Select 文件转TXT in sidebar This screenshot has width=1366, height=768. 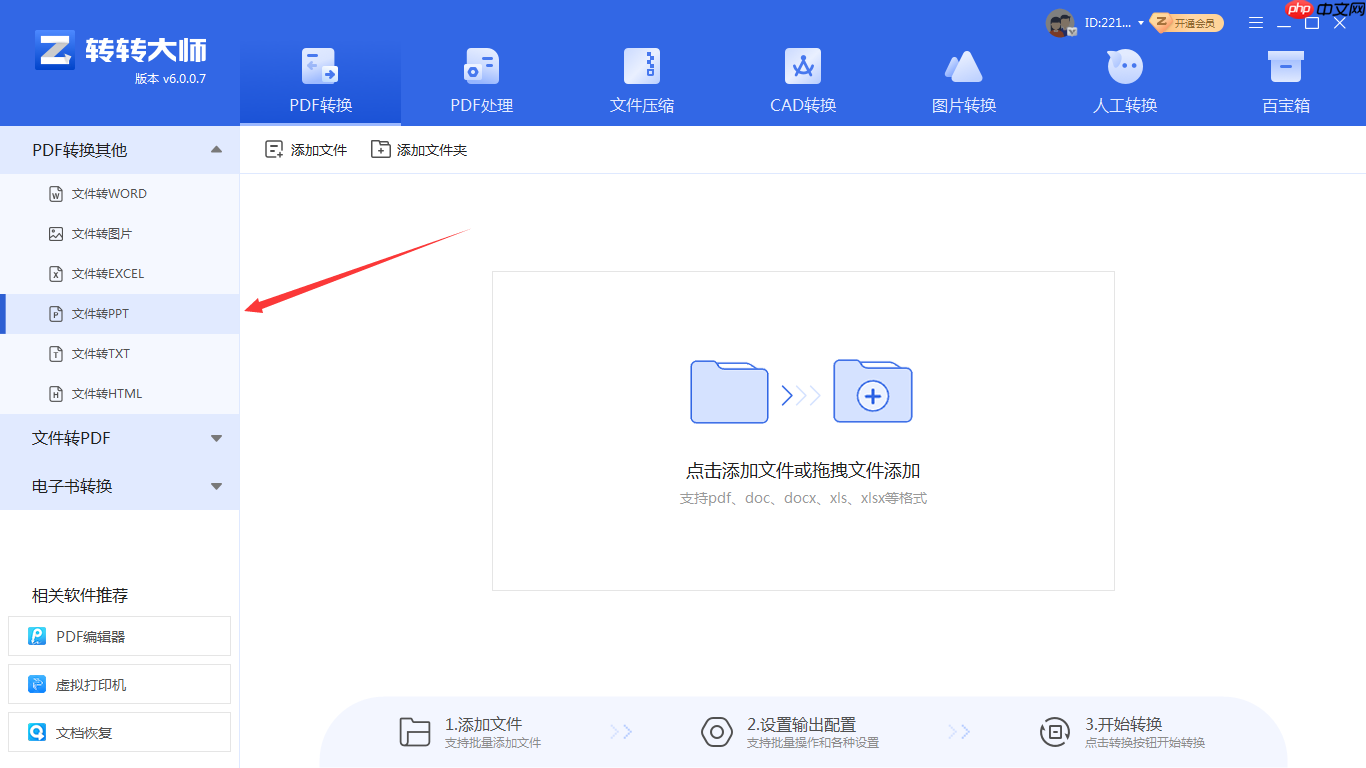tap(120, 354)
